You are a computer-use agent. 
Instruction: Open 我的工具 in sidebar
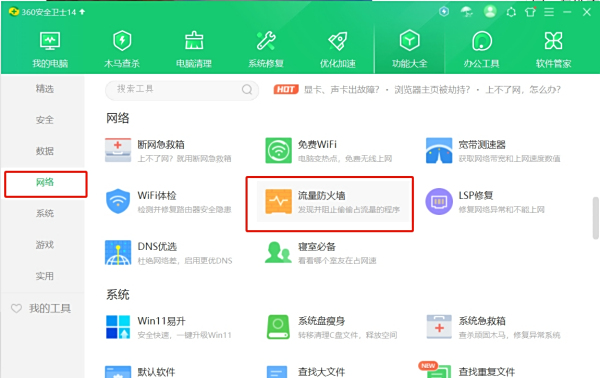(x=41, y=308)
